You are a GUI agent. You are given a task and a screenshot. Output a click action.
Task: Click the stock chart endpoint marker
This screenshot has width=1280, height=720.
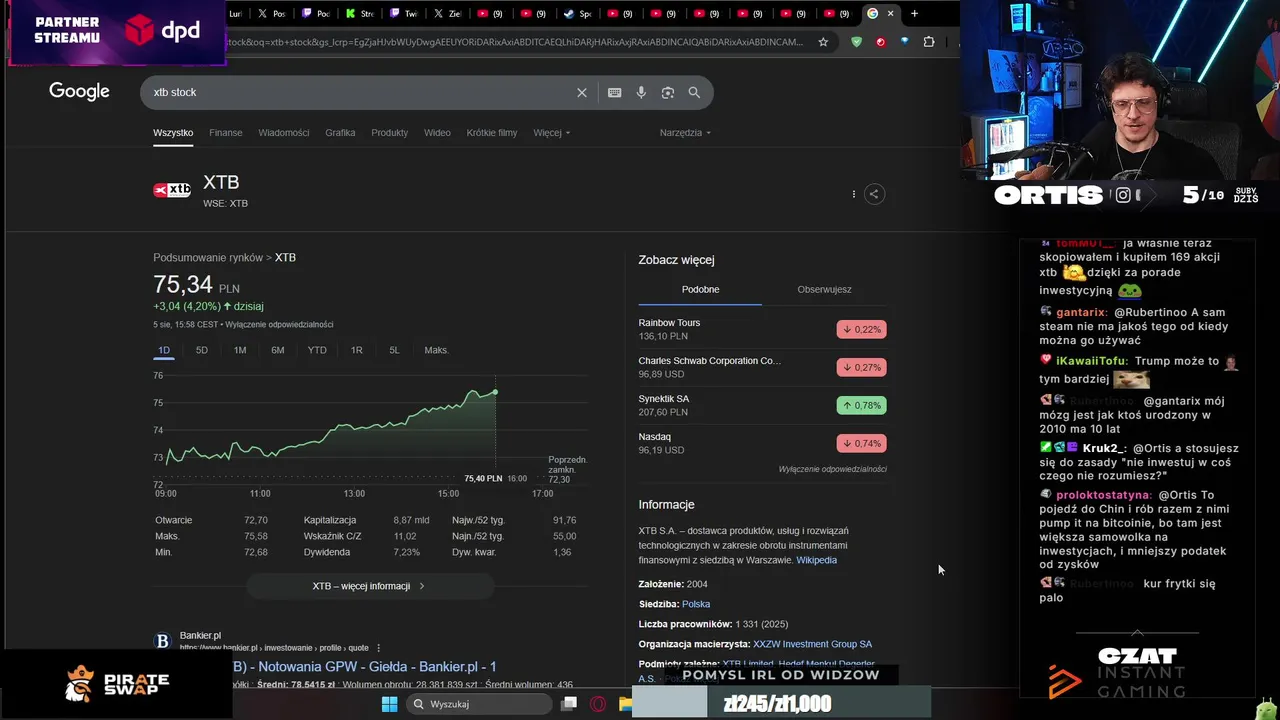click(495, 392)
